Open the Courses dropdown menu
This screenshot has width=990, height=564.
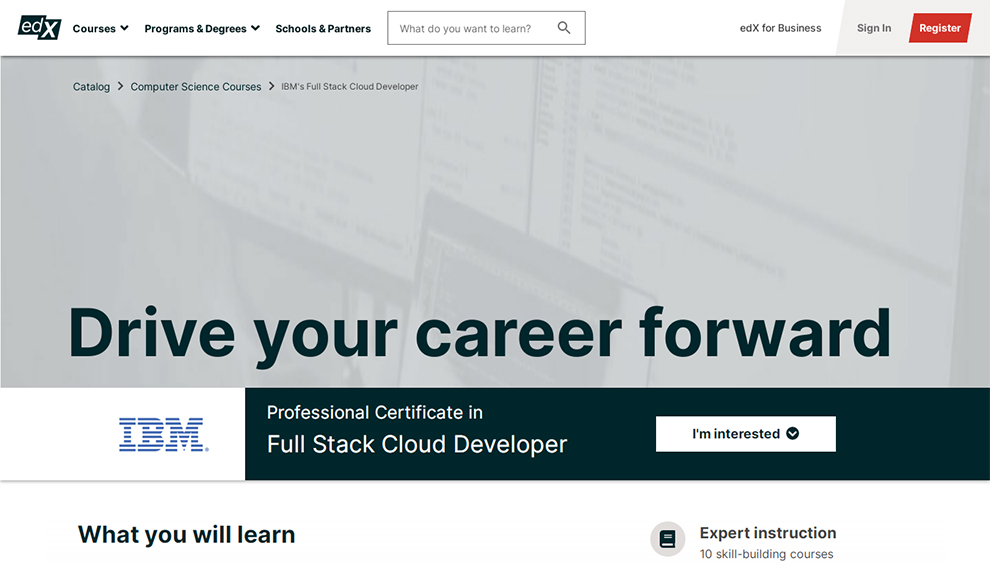pyautogui.click(x=100, y=28)
